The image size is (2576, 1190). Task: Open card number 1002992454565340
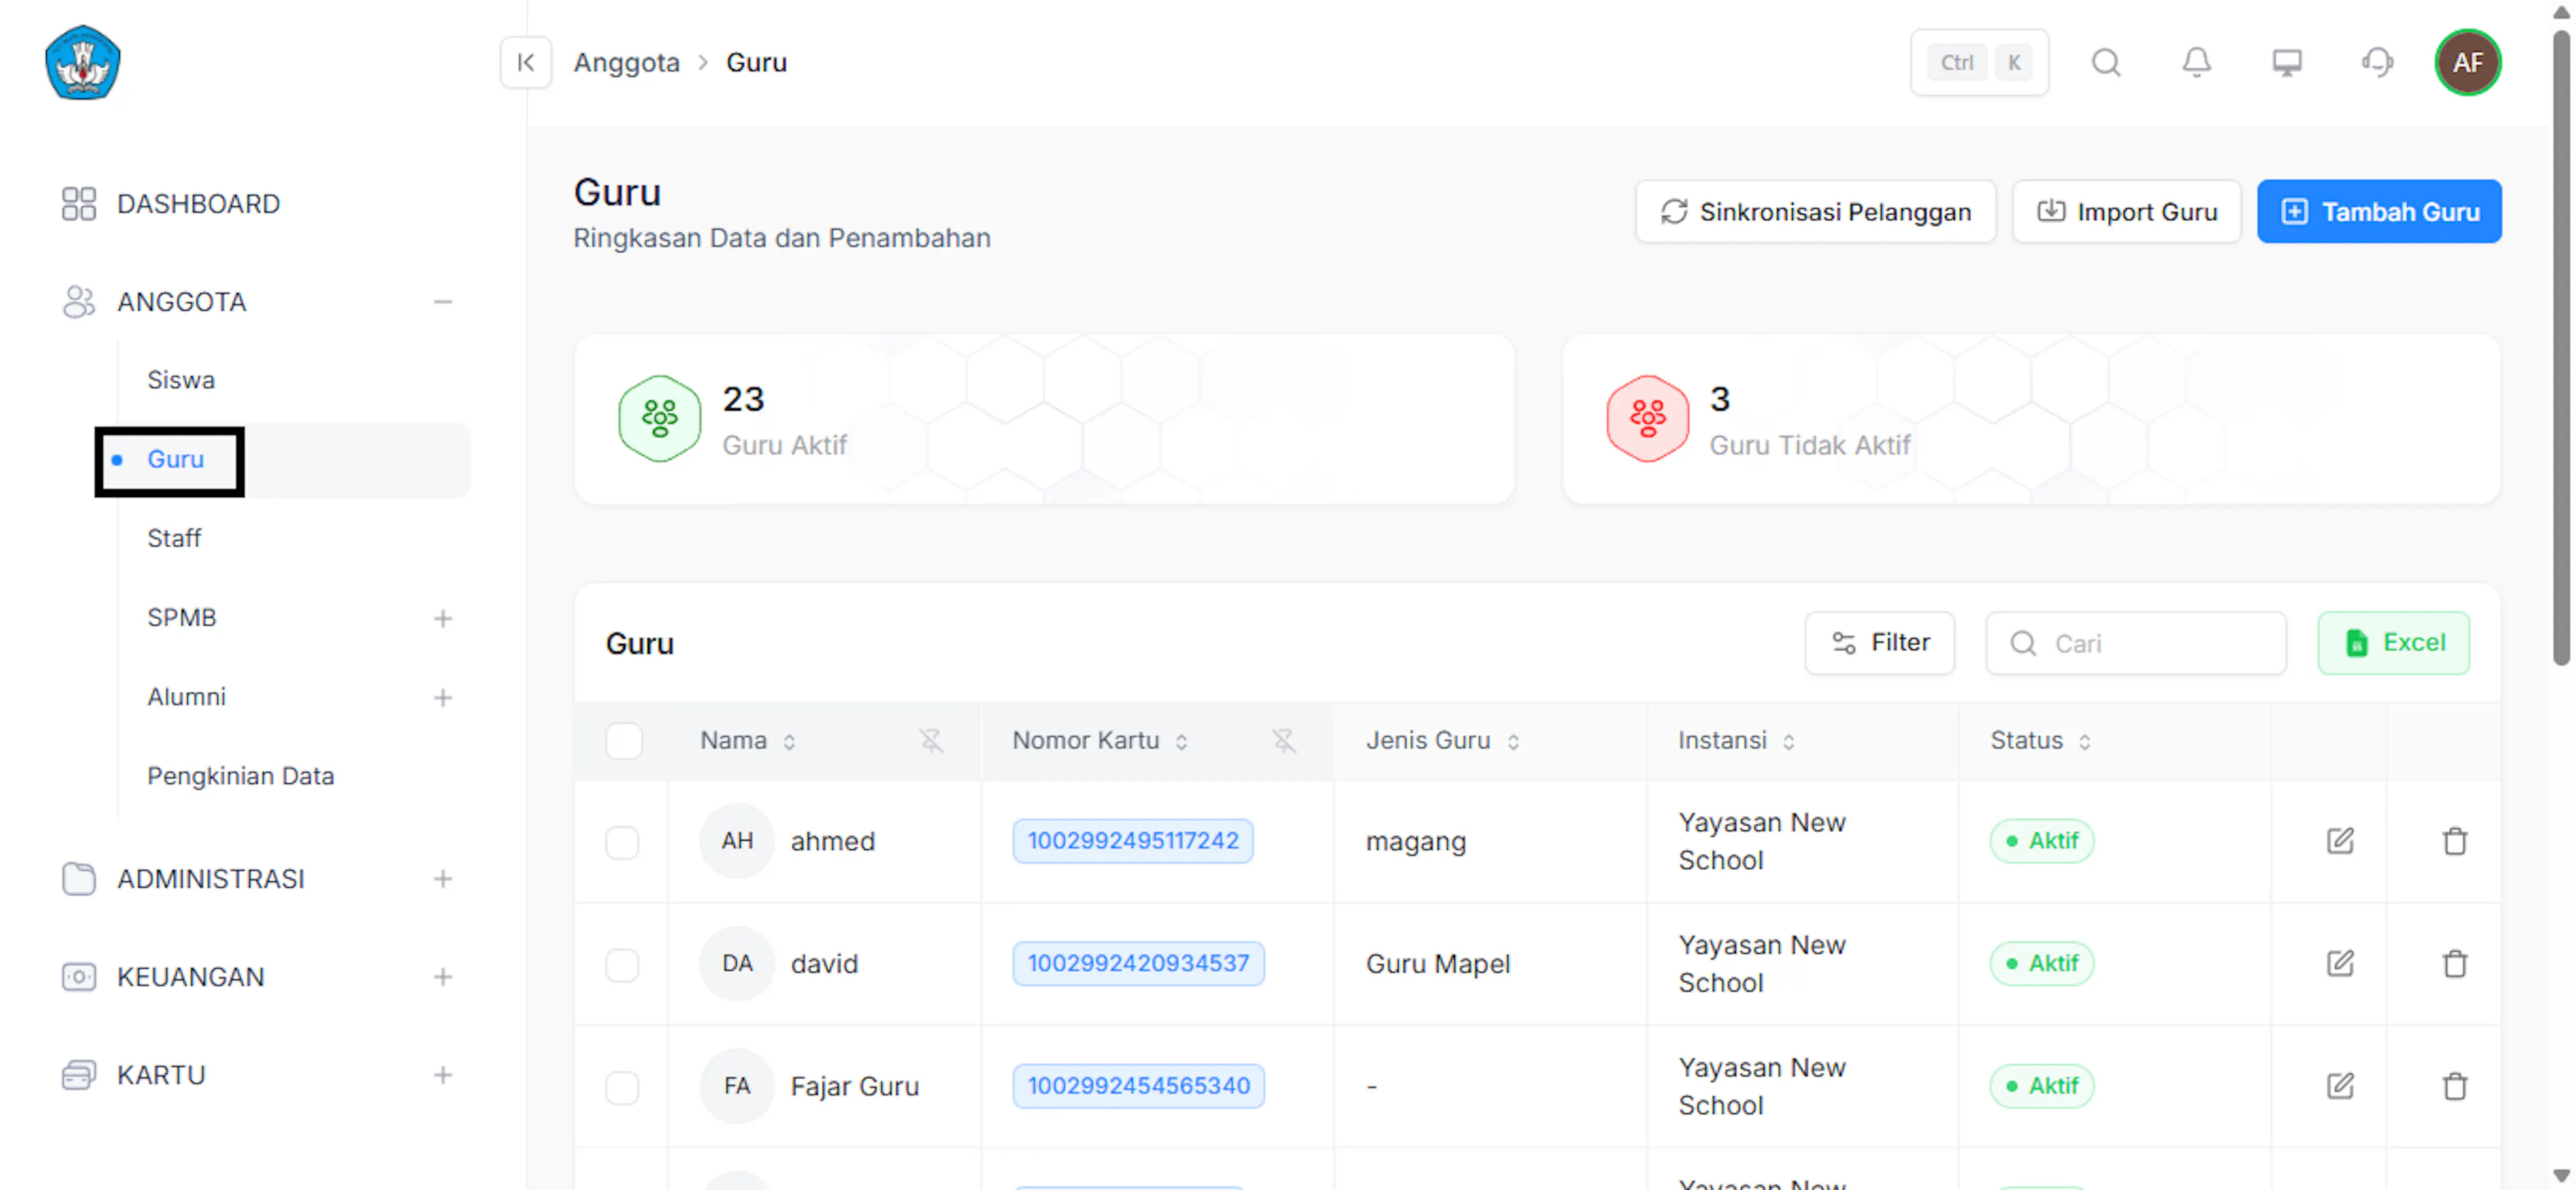1138,1086
